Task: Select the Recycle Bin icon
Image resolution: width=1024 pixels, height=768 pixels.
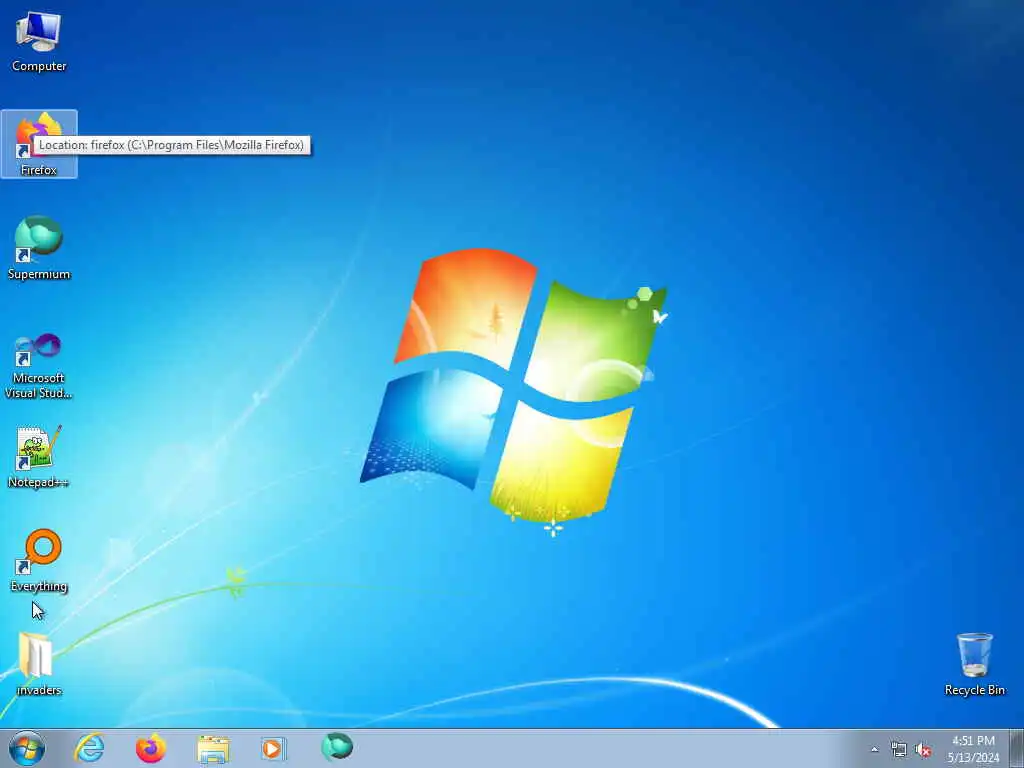Action: click(x=974, y=664)
